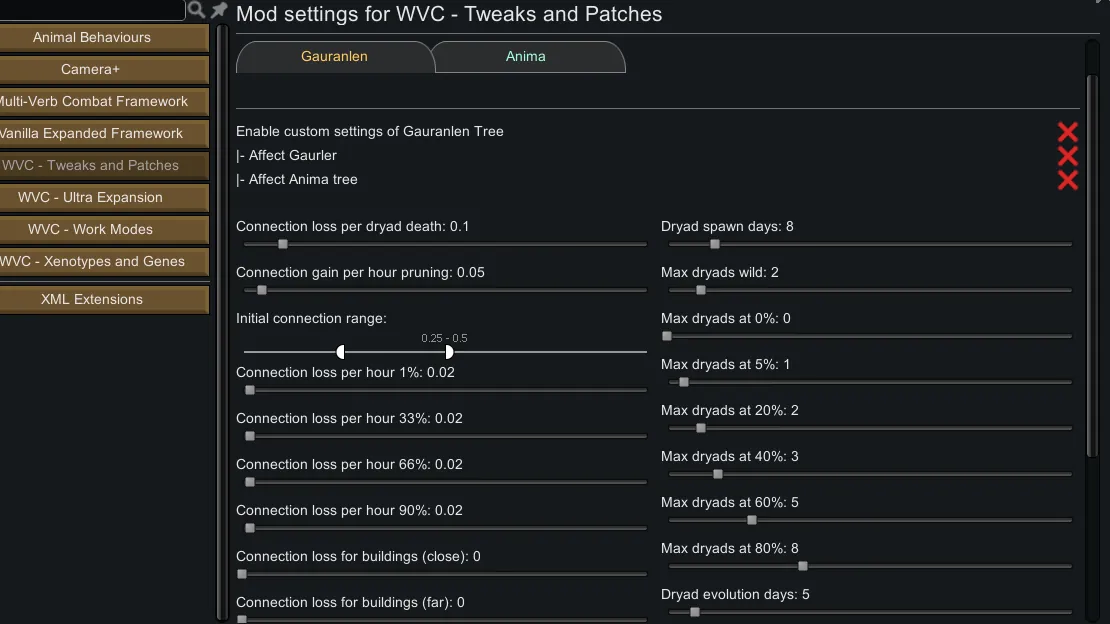Click the Max dryads at 80% slider handle
This screenshot has height=624, width=1110.
pyautogui.click(x=802, y=566)
